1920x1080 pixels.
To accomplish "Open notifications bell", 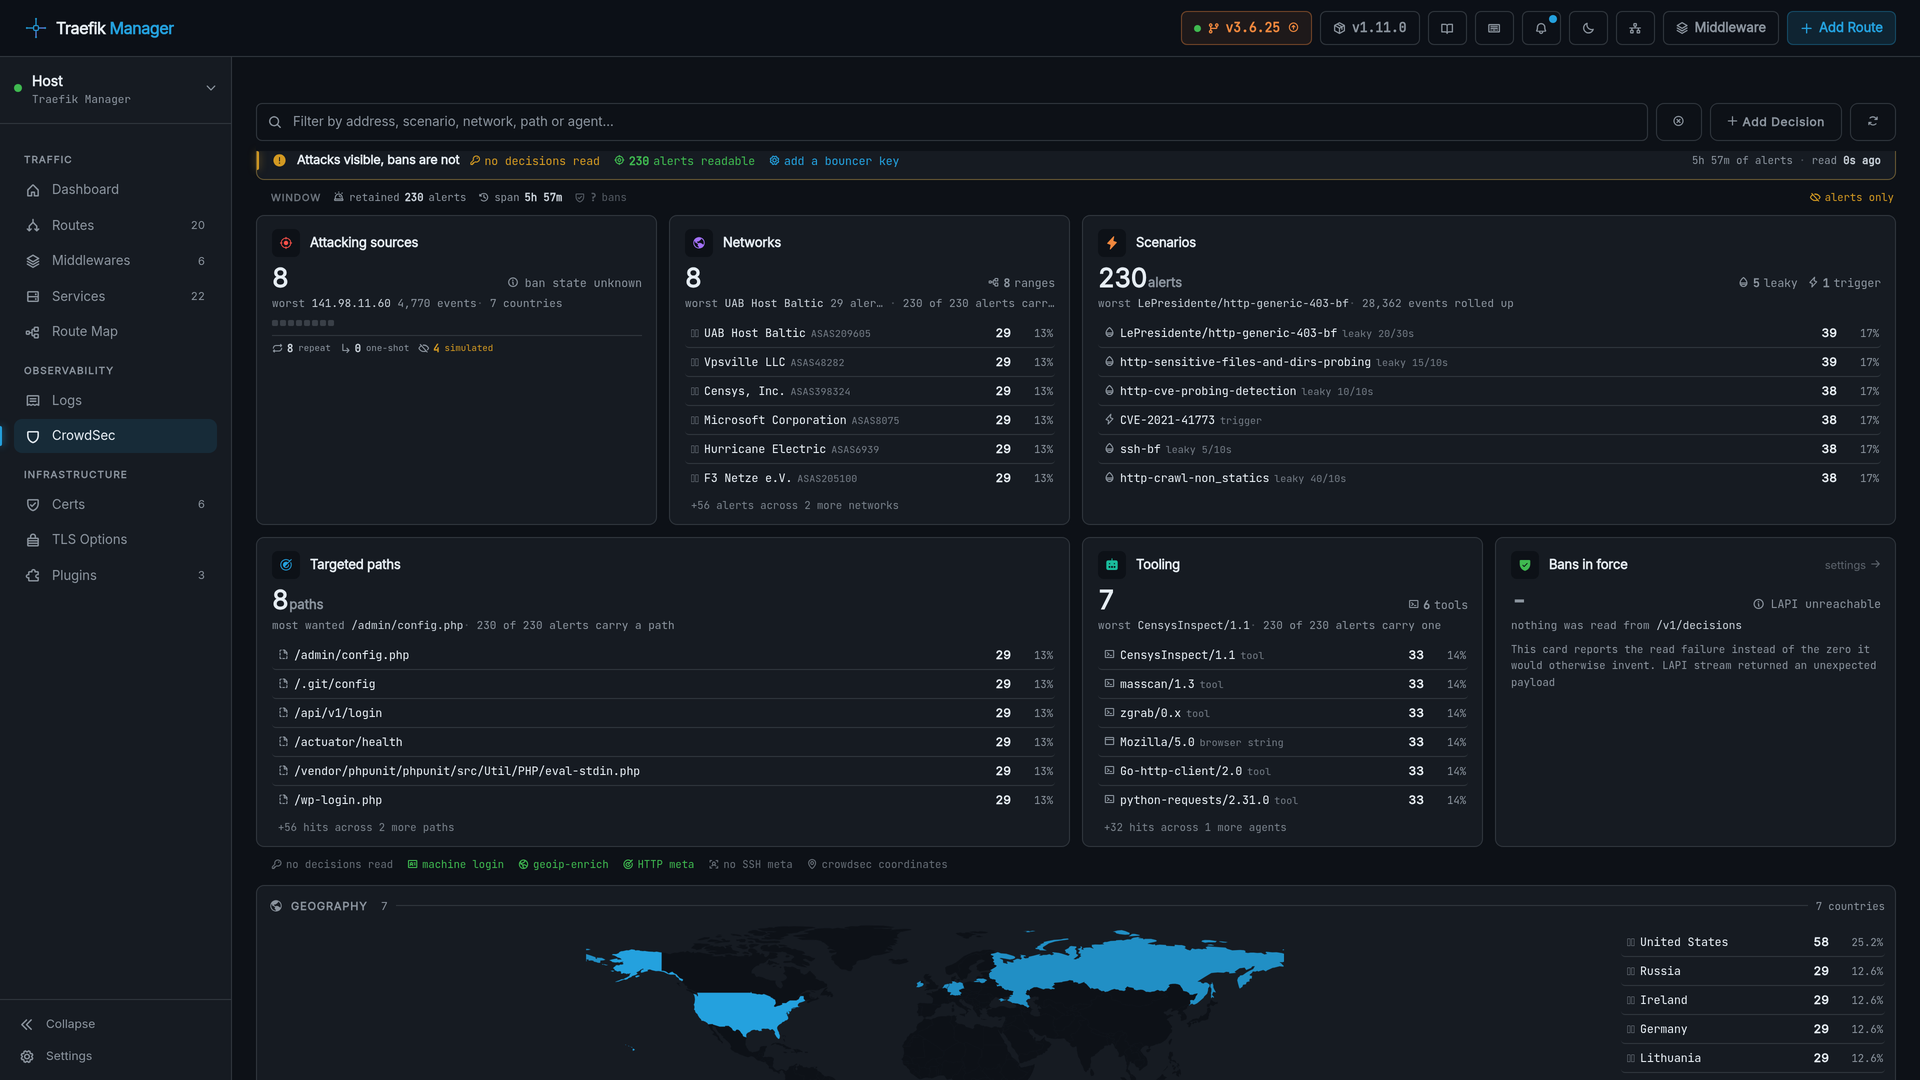I will [1541, 28].
